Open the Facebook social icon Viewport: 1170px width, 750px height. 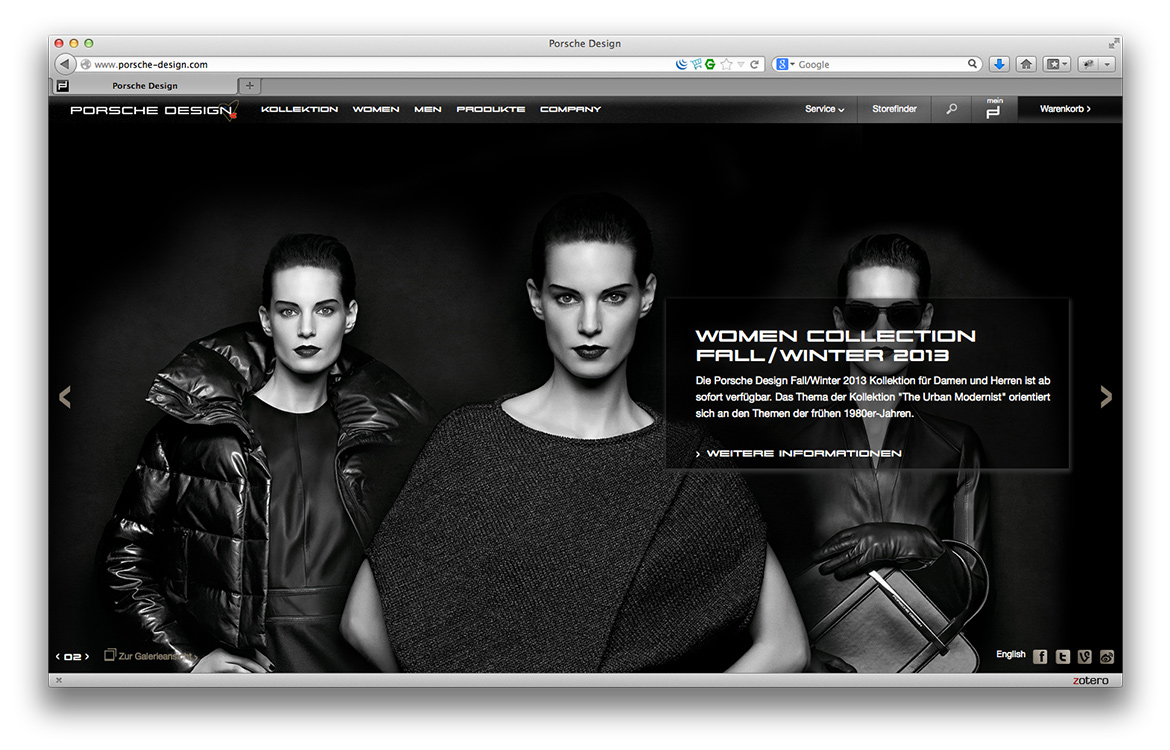(x=1040, y=657)
